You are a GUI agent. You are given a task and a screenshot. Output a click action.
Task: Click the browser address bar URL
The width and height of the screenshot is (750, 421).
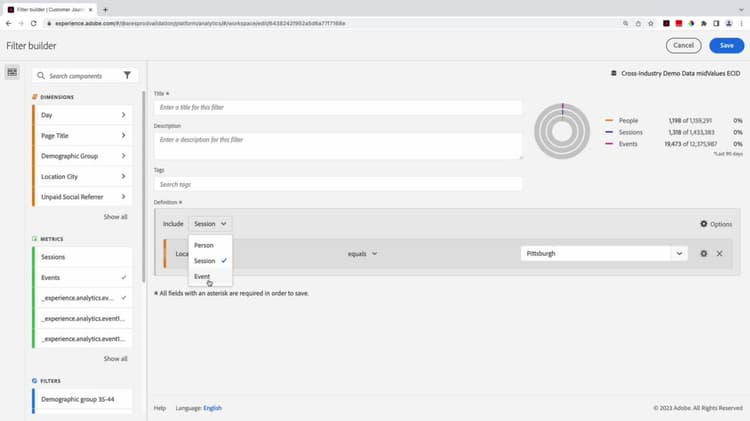point(200,23)
